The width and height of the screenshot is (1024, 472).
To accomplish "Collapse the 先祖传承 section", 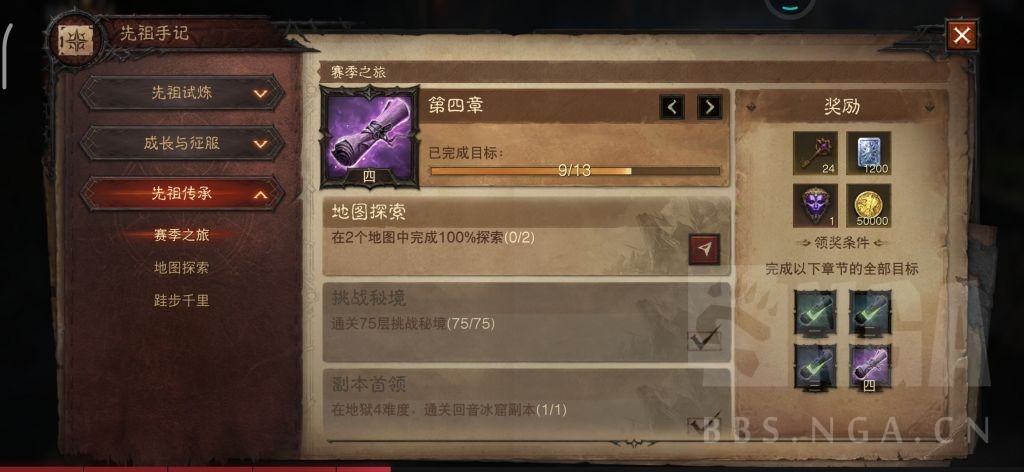I will (x=182, y=193).
